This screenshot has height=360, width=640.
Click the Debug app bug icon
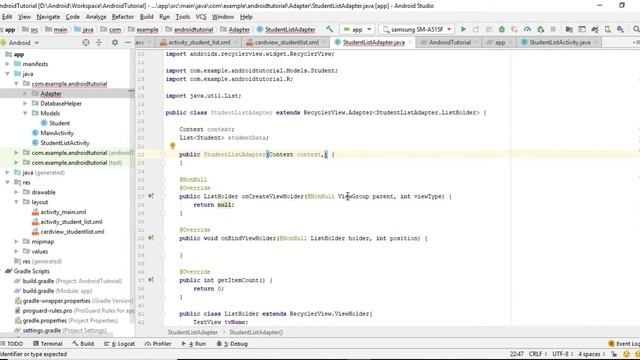(502, 29)
